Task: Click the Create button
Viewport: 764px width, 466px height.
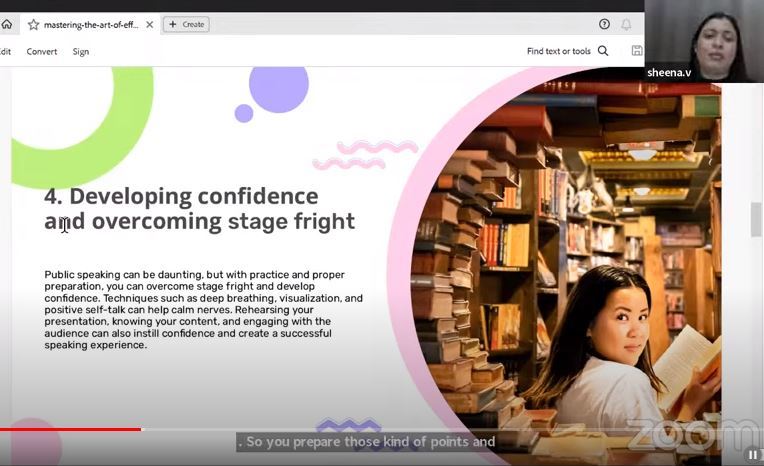Action: 187,24
